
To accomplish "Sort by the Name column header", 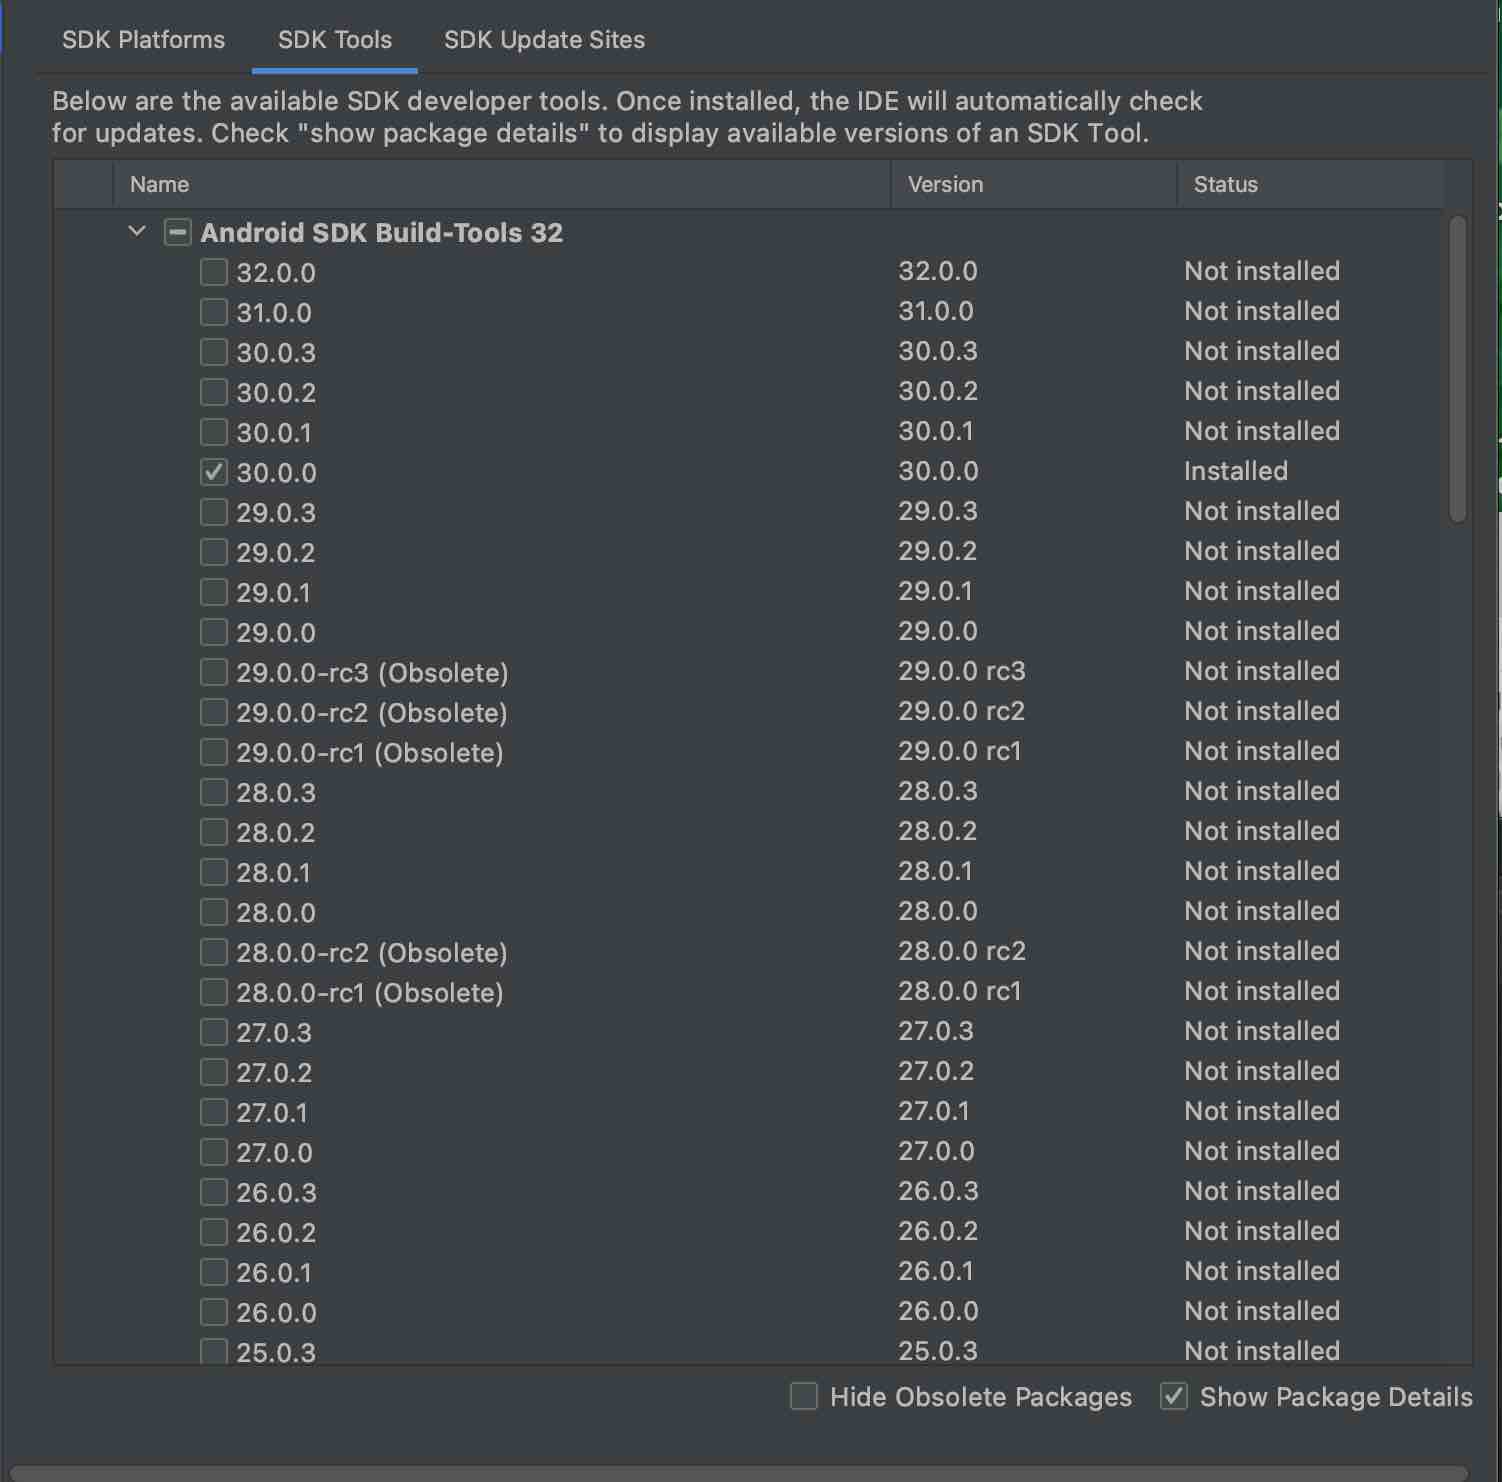I will pyautogui.click(x=502, y=184).
